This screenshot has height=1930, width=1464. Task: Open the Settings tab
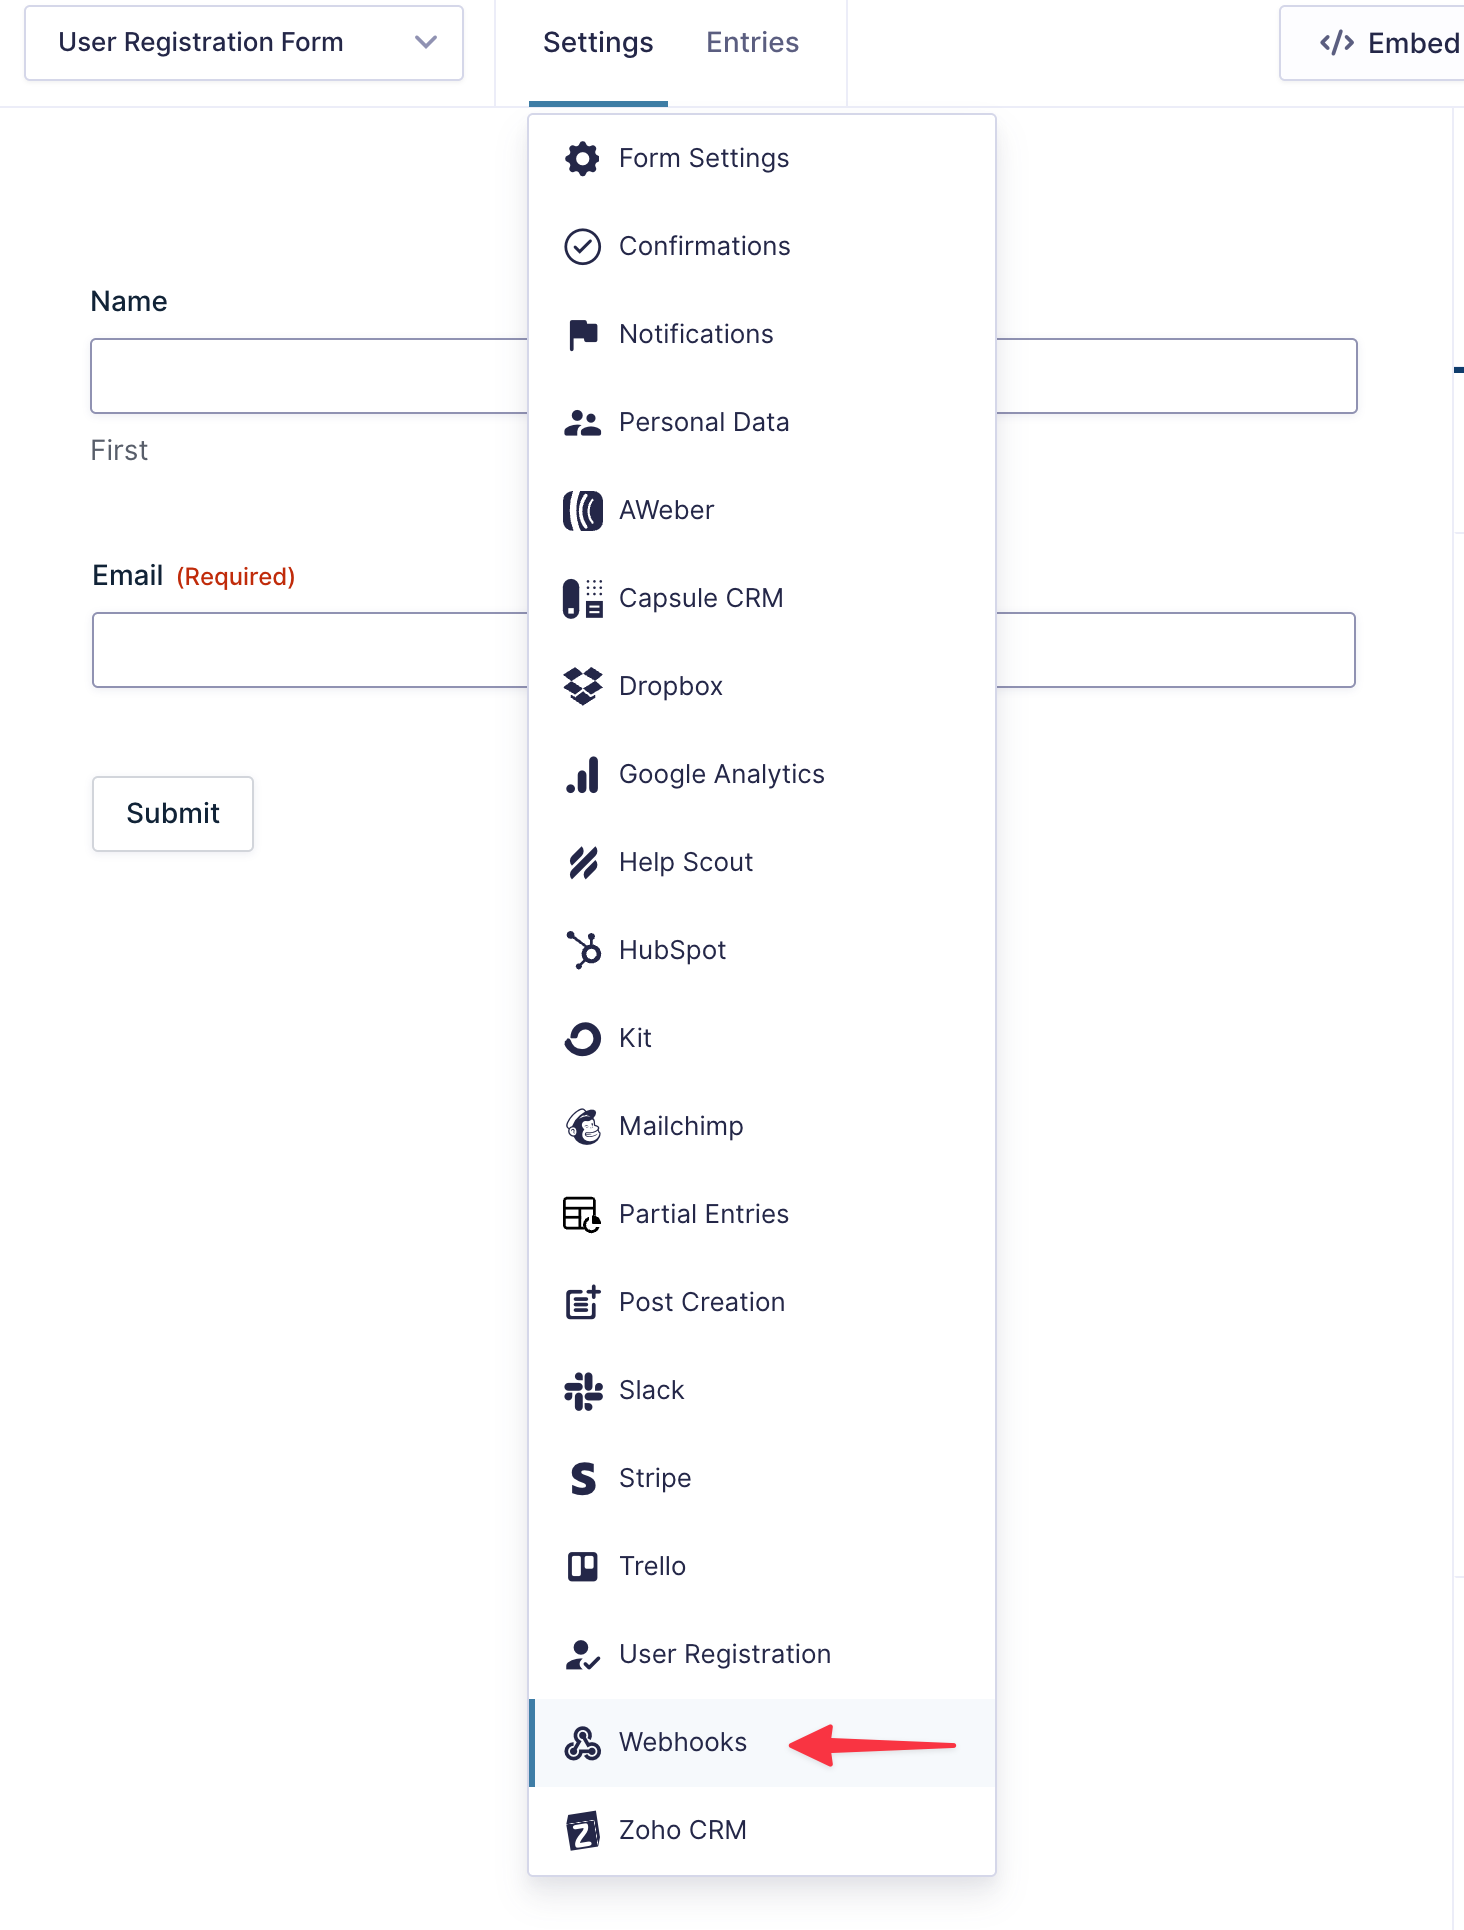(x=598, y=43)
